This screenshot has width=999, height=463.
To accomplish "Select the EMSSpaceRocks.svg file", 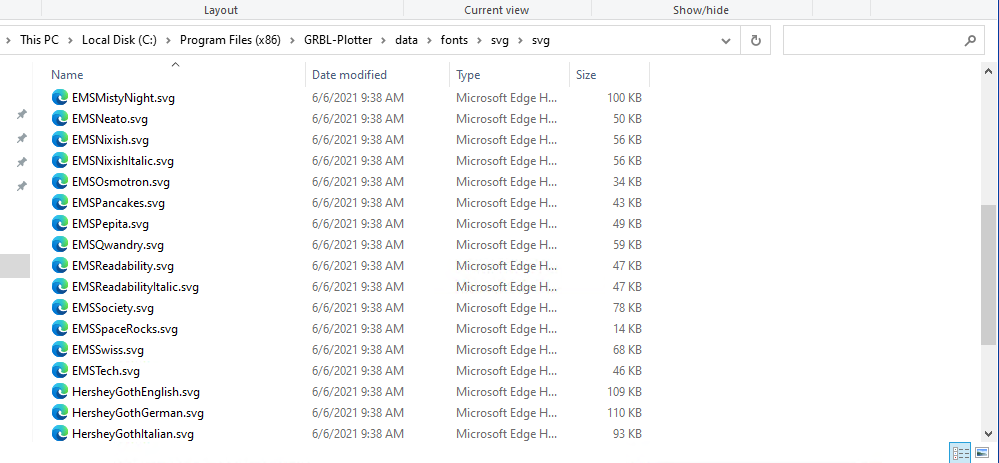I will pyautogui.click(x=125, y=329).
